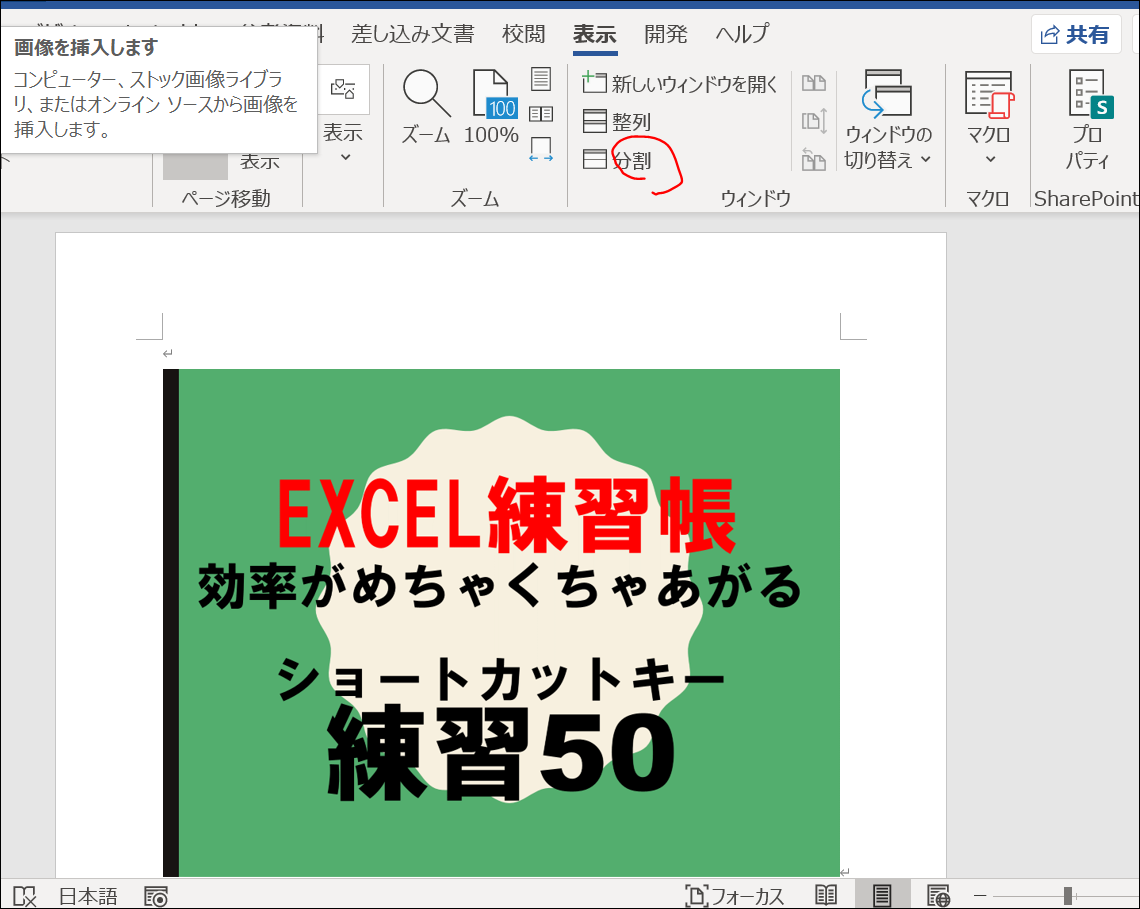Viewport: 1140px width, 909px height.
Task: Switch to the 差し込み文書 tab
Action: coord(412,33)
